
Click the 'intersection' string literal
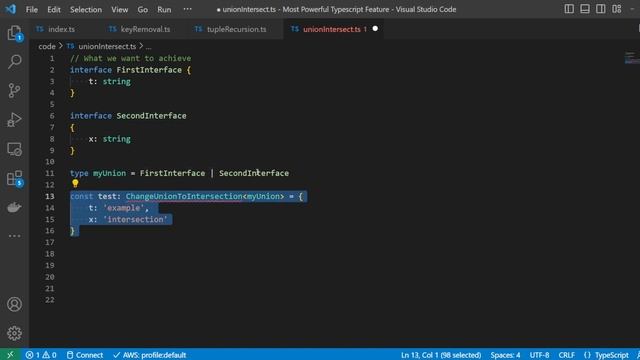point(135,219)
